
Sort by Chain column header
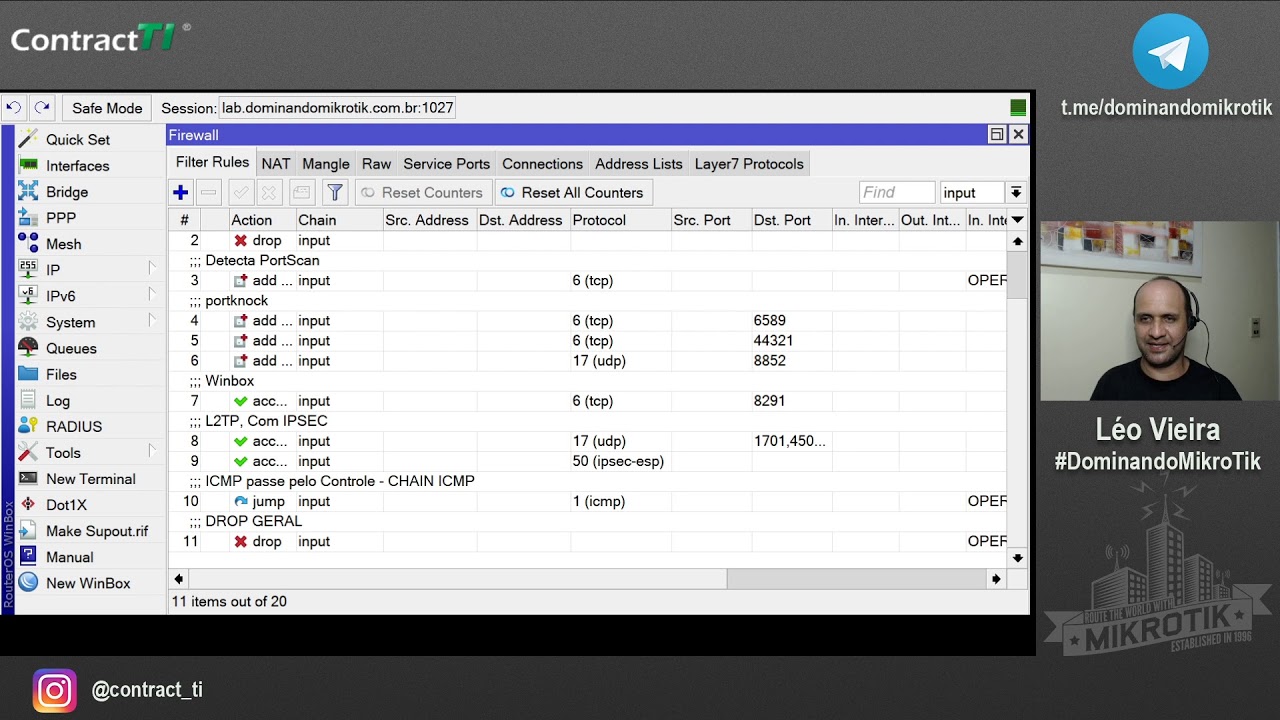339,220
